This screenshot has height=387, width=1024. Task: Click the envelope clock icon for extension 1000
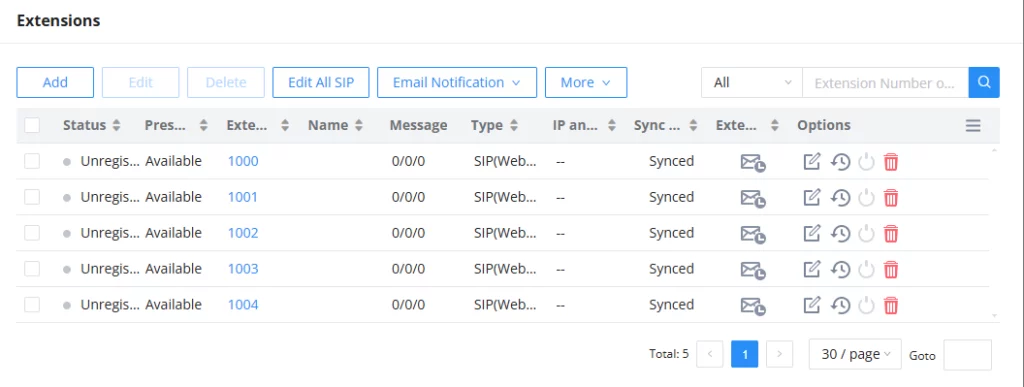753,162
